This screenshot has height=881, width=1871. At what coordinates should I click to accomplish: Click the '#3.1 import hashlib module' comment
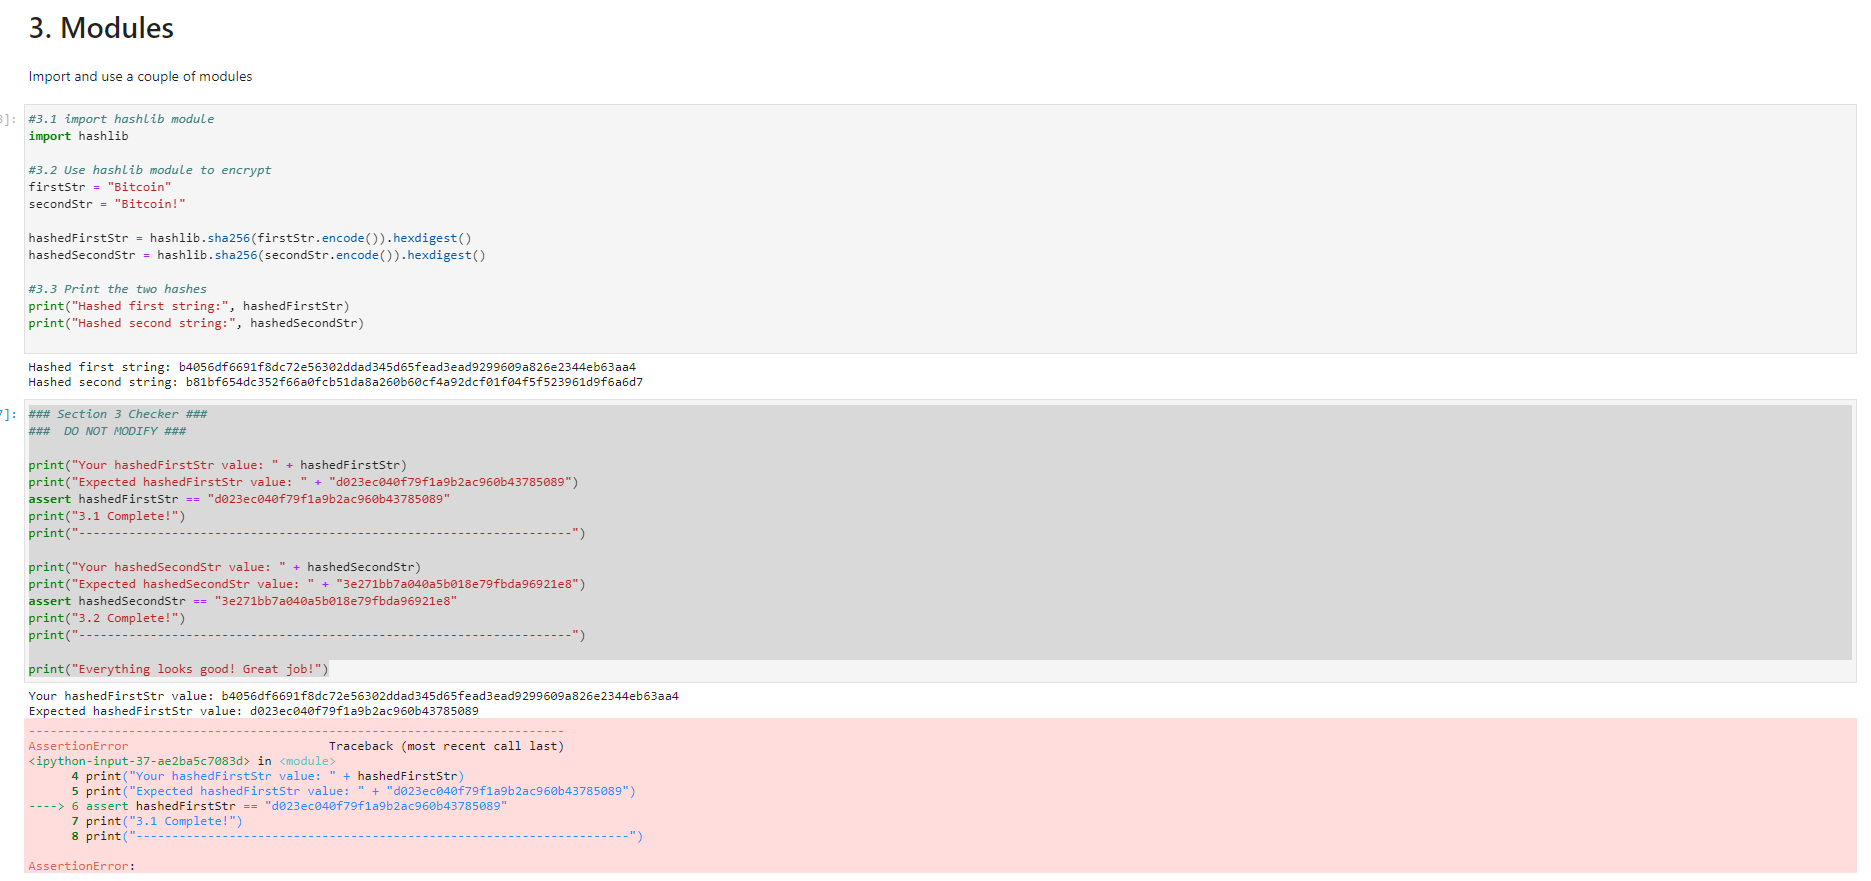tap(121, 119)
